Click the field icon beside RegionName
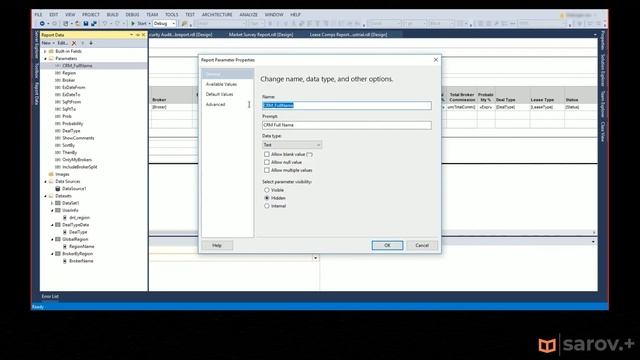Viewport: 640px width, 360px height. pos(64,247)
